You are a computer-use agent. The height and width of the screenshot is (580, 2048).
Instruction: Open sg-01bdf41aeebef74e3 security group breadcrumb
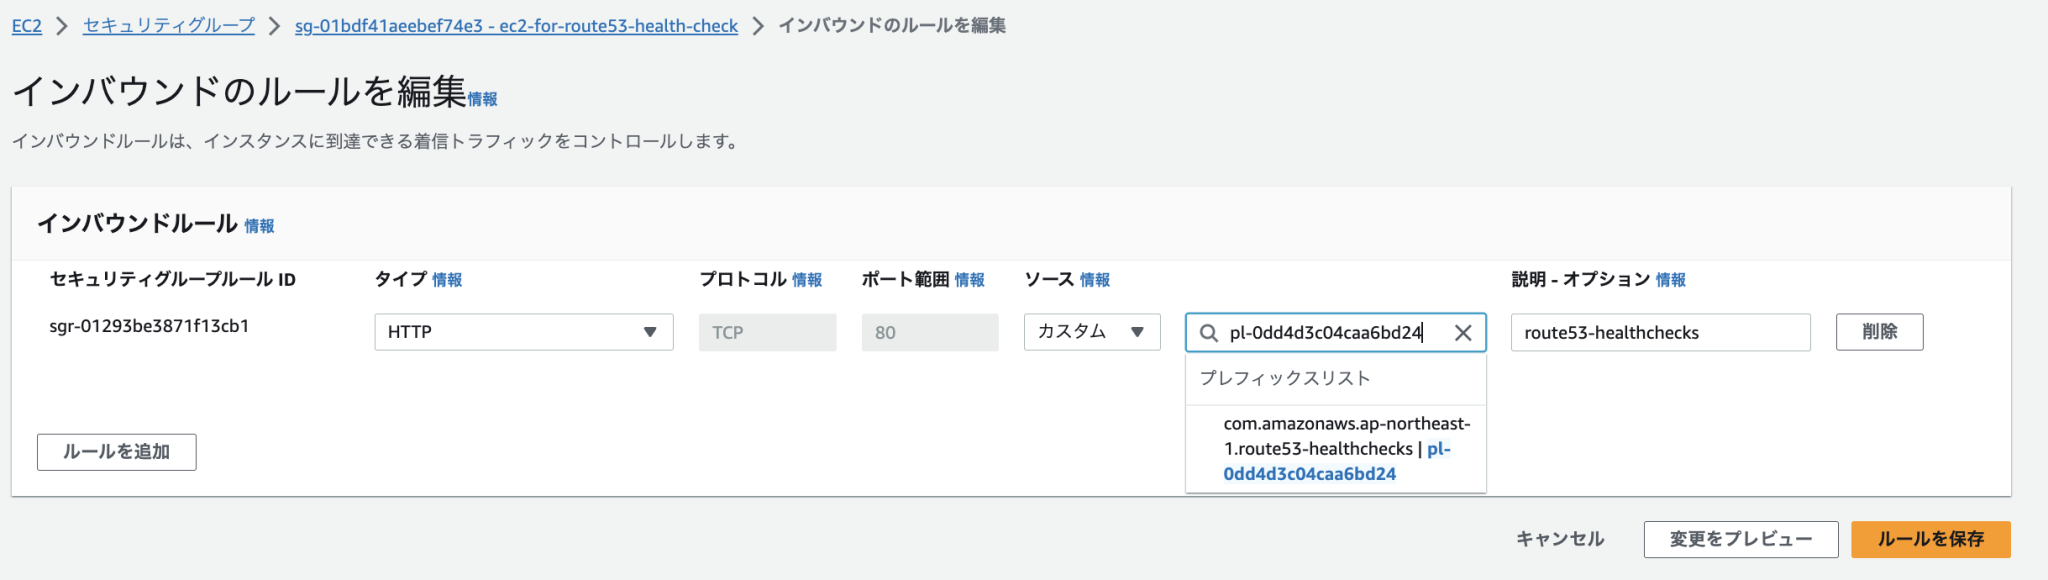pos(516,26)
